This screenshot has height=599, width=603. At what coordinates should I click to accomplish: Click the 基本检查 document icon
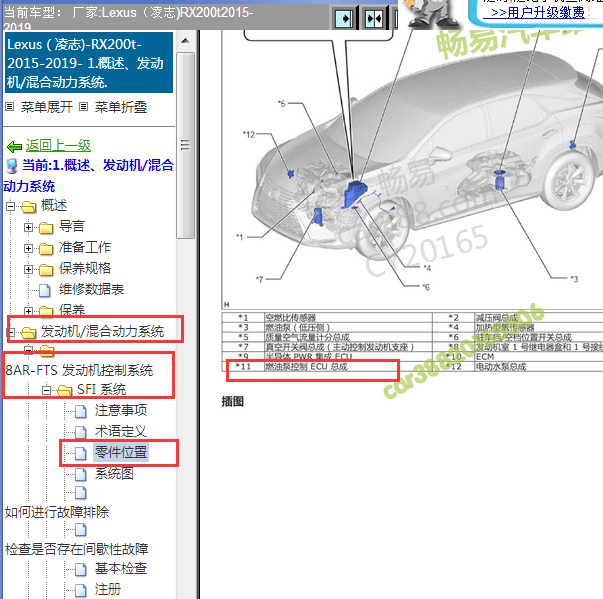tap(80, 569)
